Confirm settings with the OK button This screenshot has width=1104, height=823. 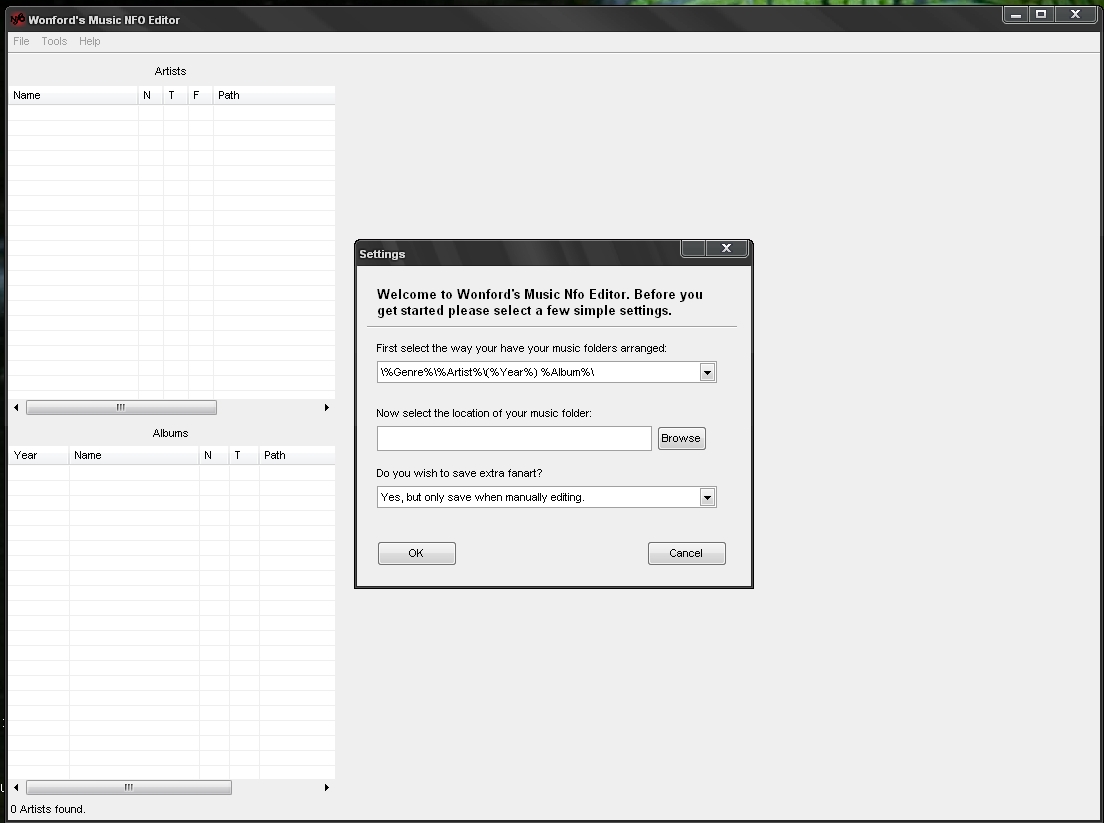tap(417, 553)
